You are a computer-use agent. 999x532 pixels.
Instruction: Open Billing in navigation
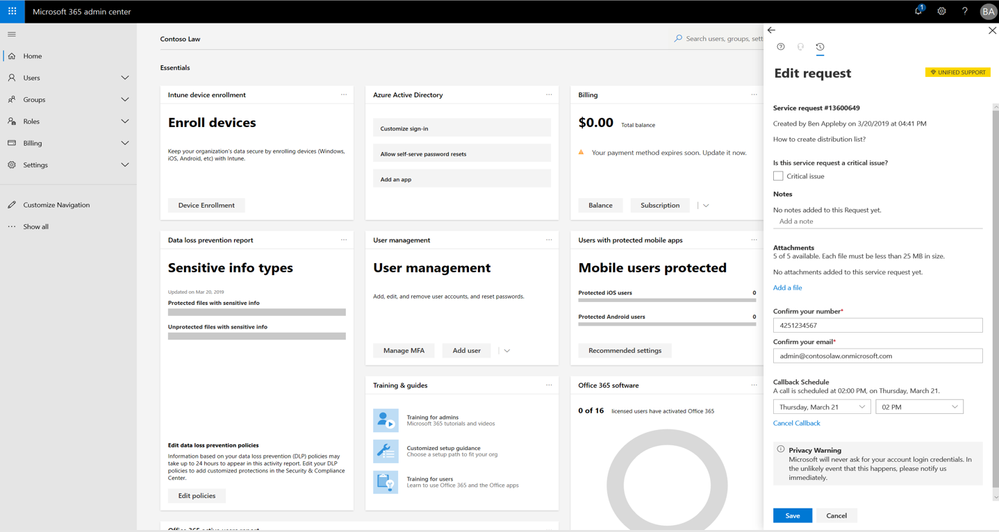32,143
